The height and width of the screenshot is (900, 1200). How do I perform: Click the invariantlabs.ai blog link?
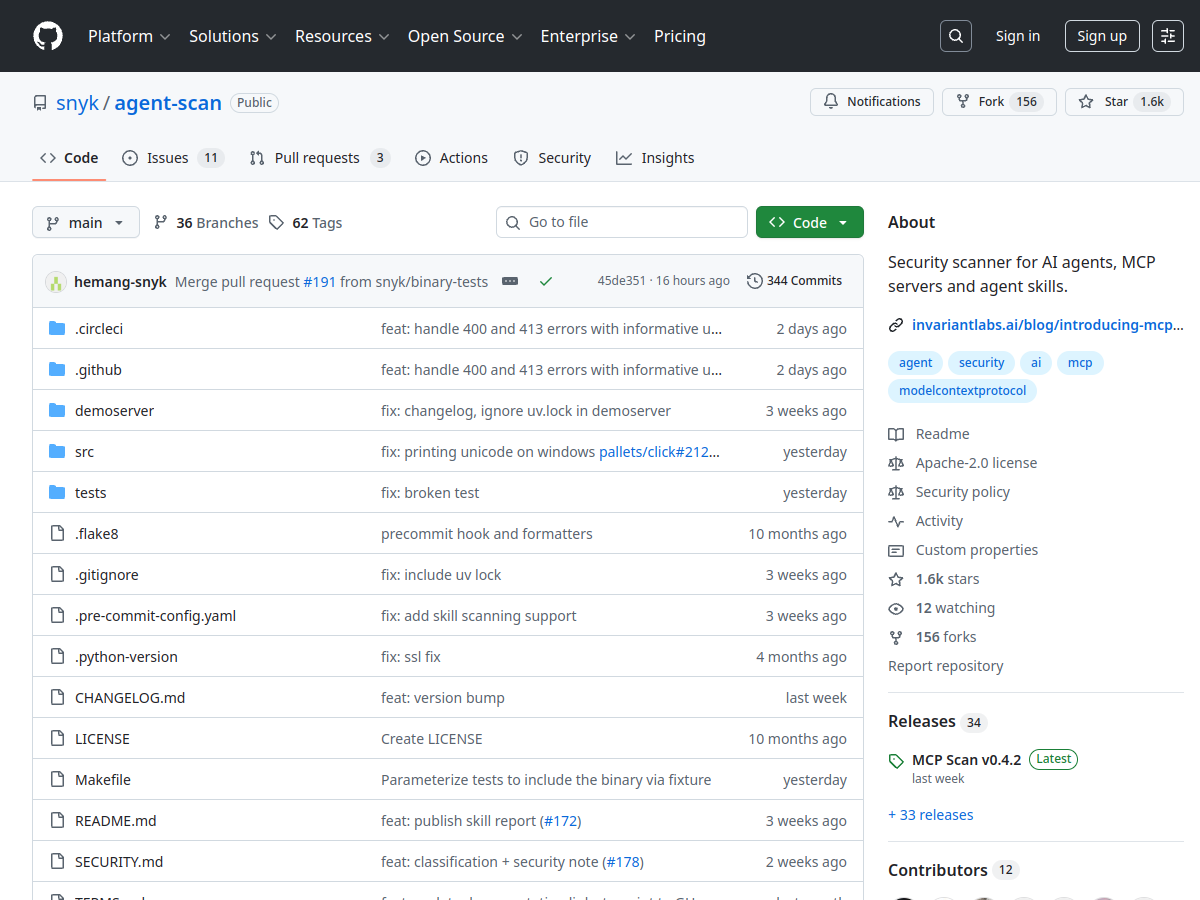pos(1046,325)
